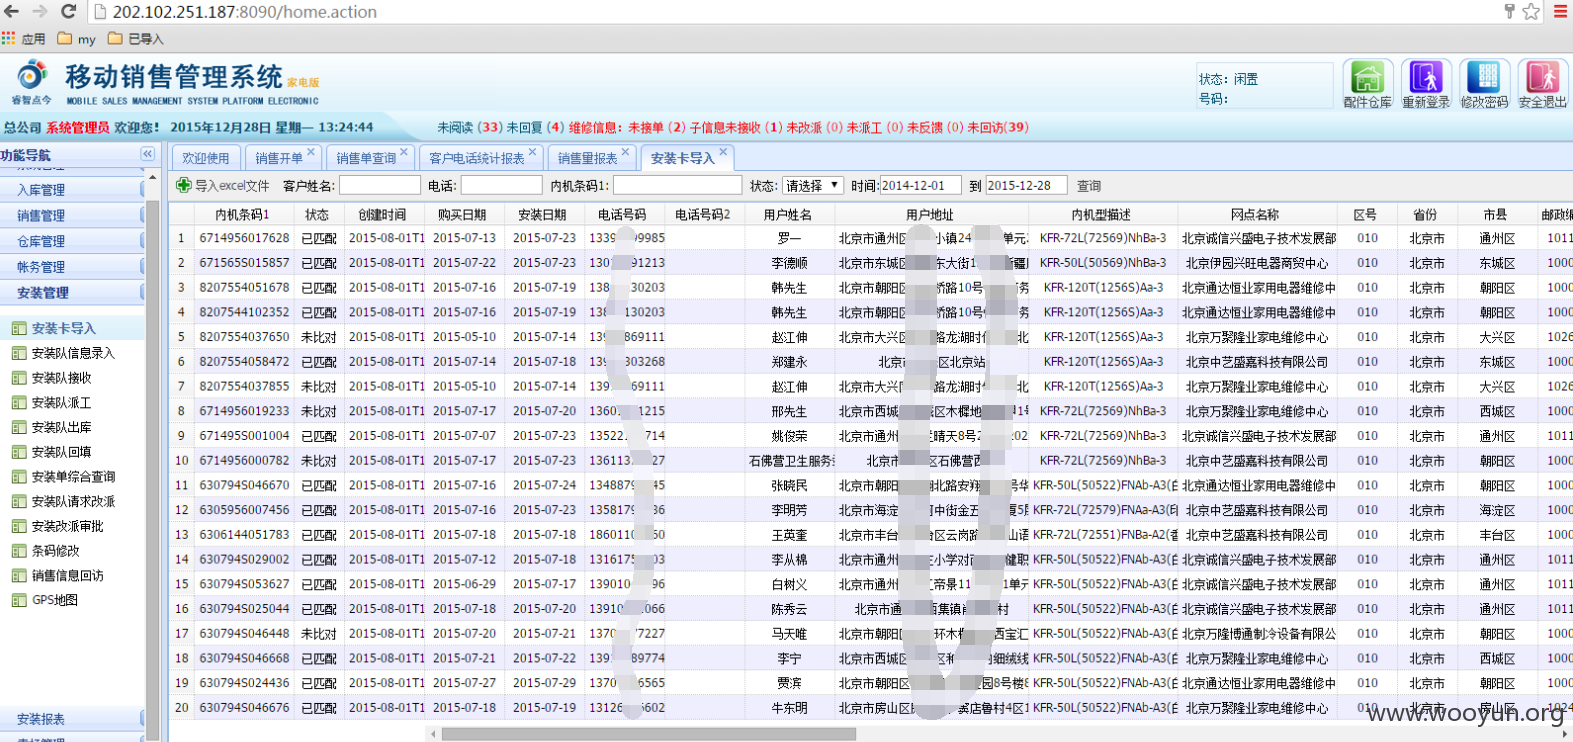The width and height of the screenshot is (1573, 742).
Task: Open the browser menu icon
Action: pos(1560,11)
